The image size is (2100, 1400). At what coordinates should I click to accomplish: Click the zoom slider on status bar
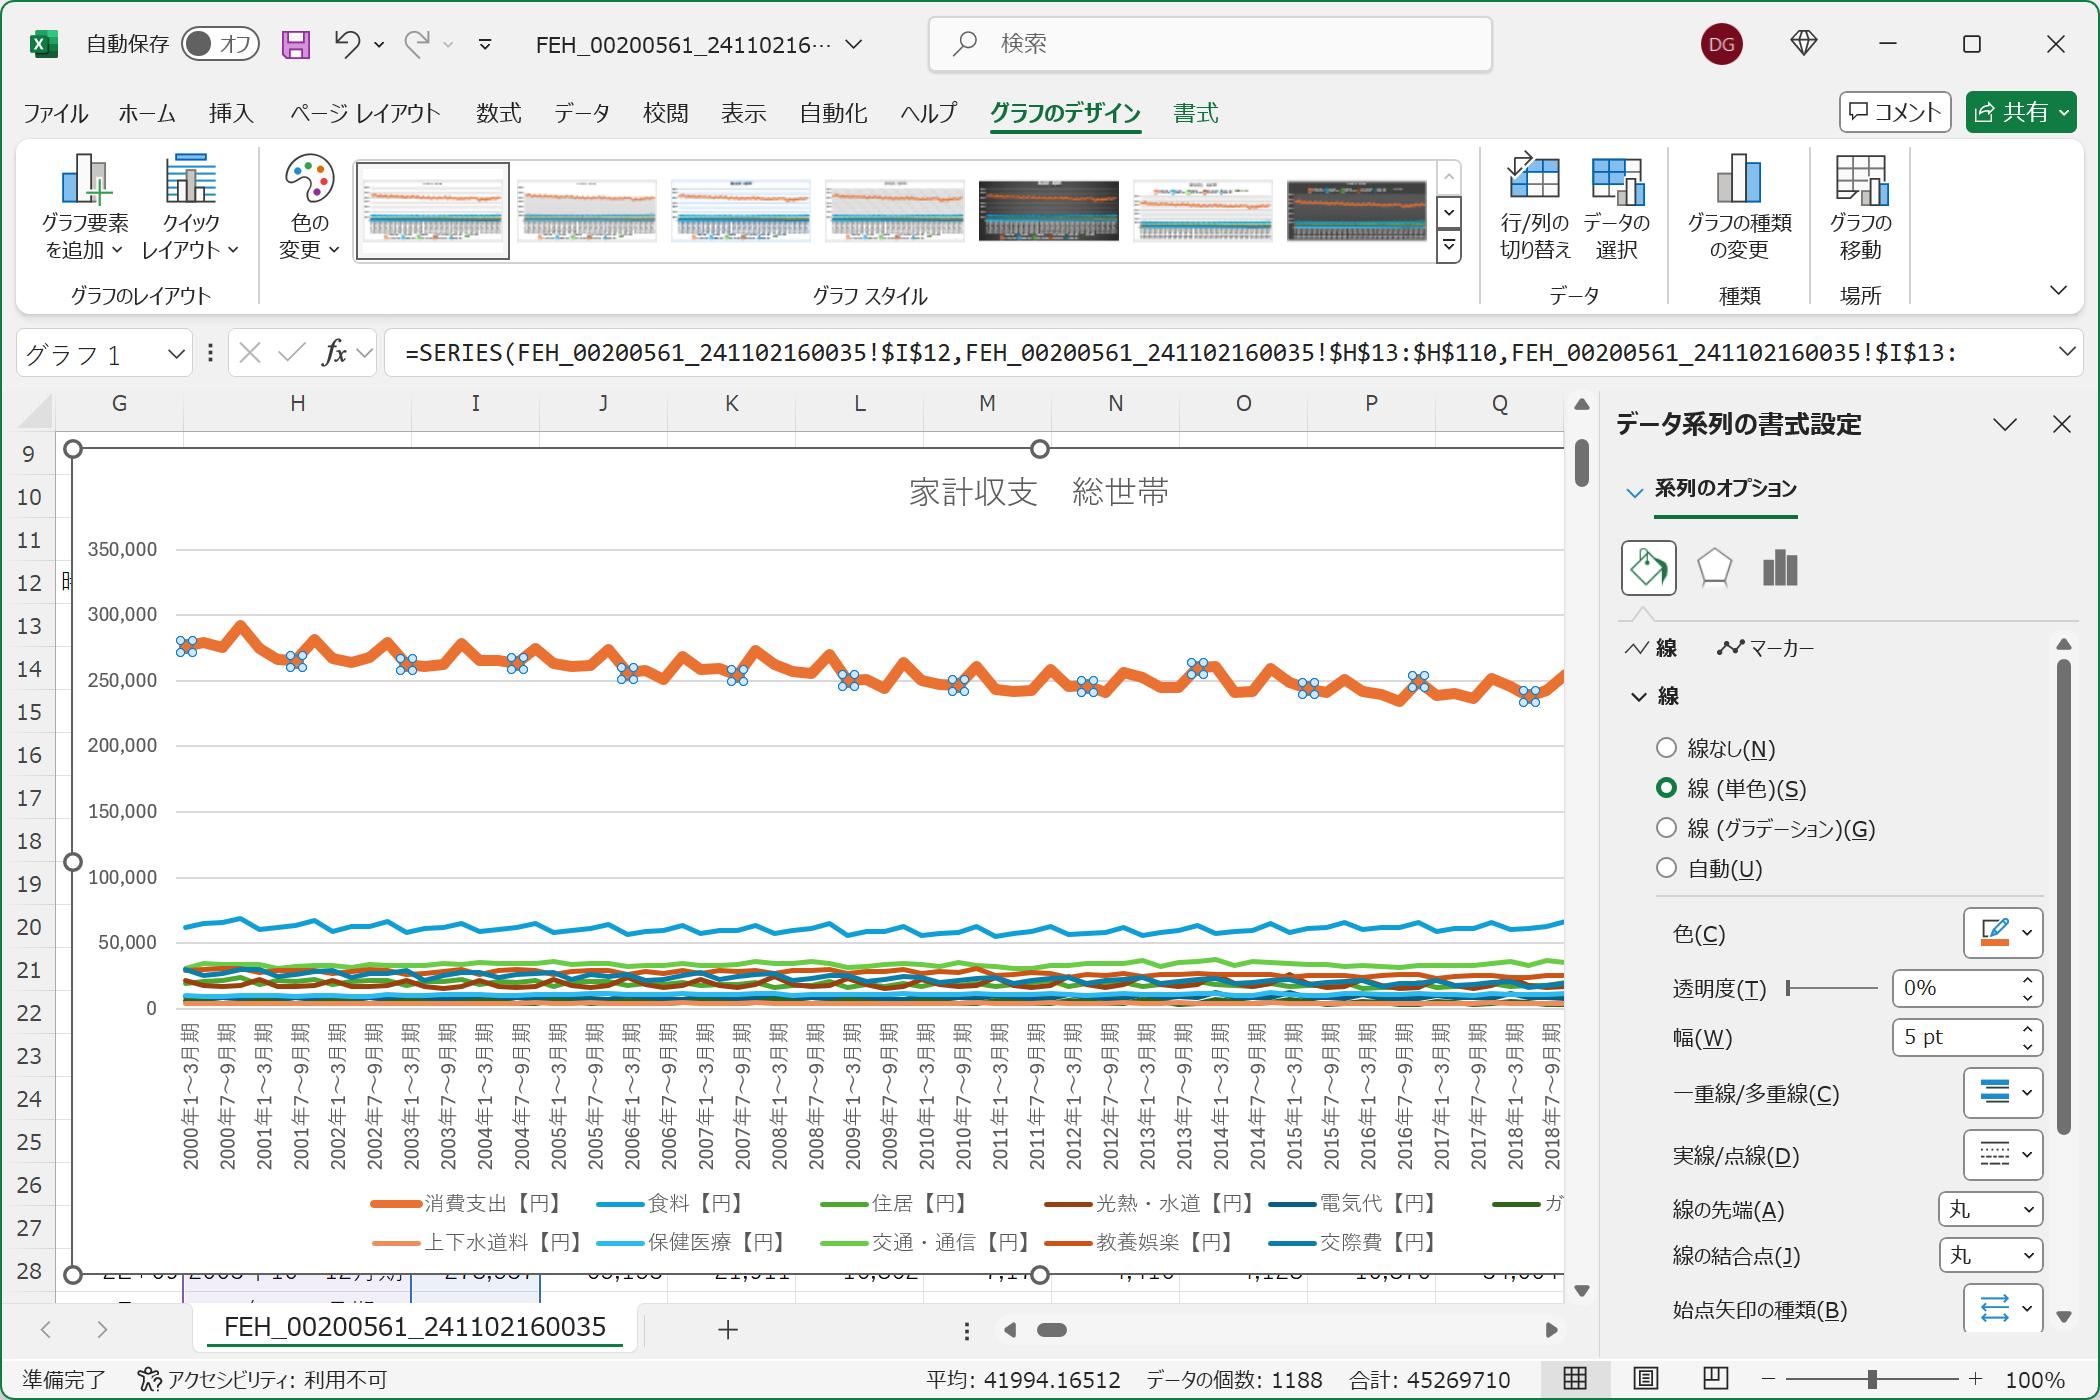(1871, 1380)
